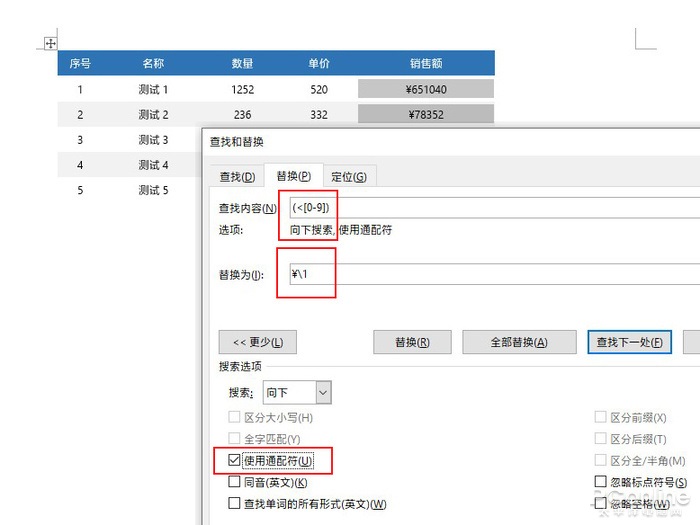Viewport: 700px width, 525px height.
Task: Click the 销售额 table header
Action: tap(426, 63)
